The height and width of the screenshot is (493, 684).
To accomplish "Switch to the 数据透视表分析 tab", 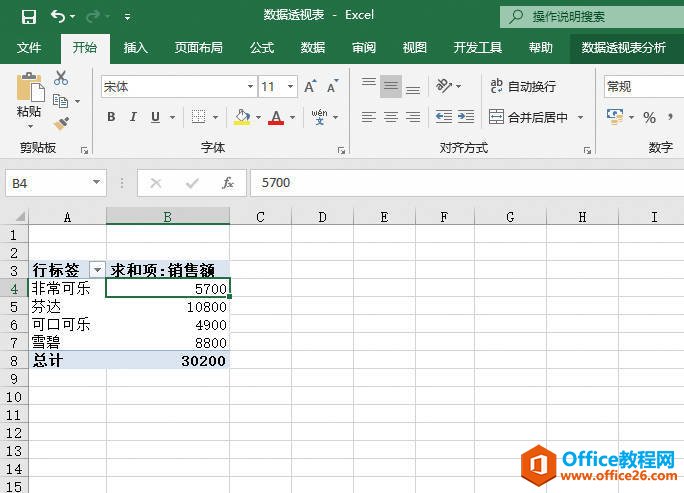I will [x=624, y=47].
